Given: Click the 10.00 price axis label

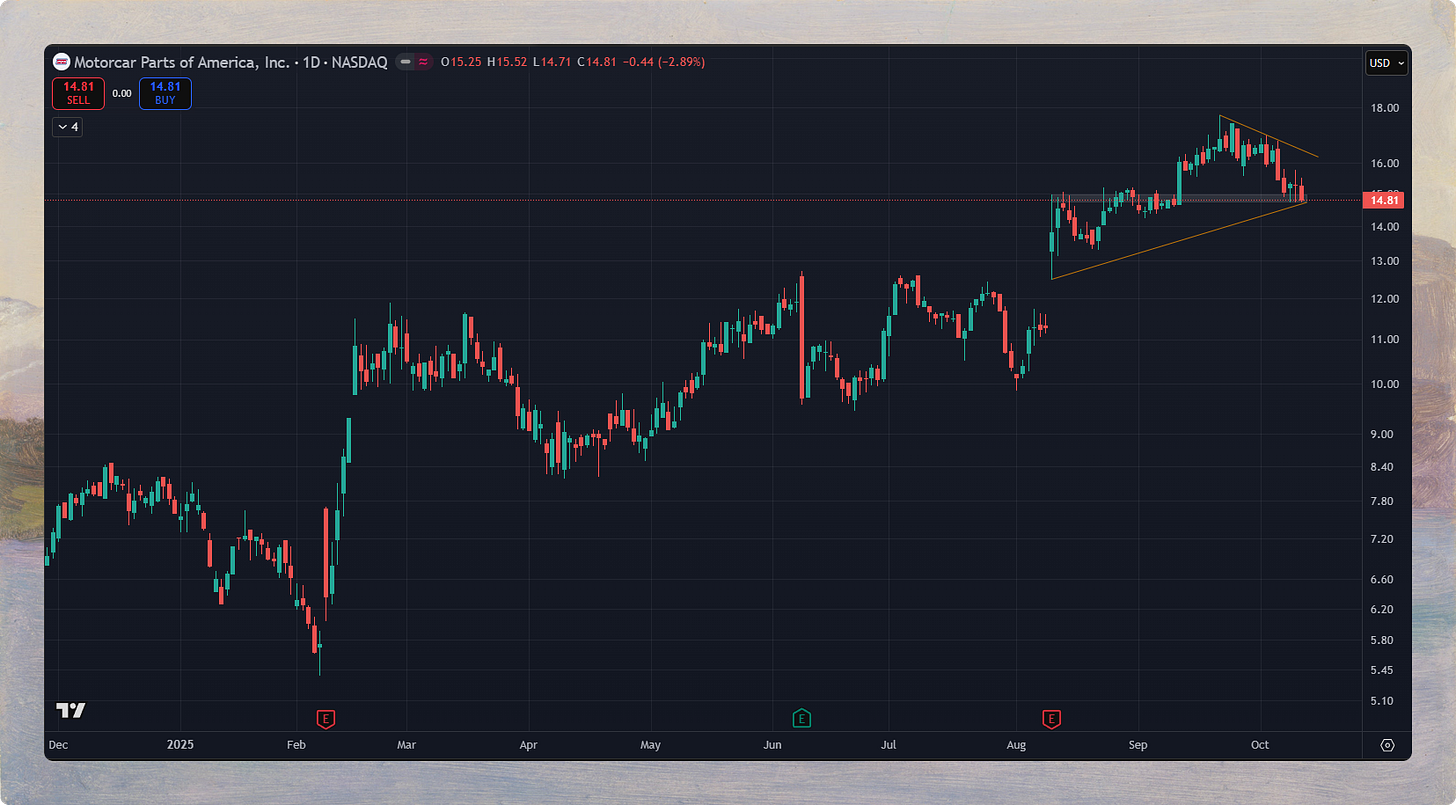Looking at the screenshot, I should (1384, 385).
